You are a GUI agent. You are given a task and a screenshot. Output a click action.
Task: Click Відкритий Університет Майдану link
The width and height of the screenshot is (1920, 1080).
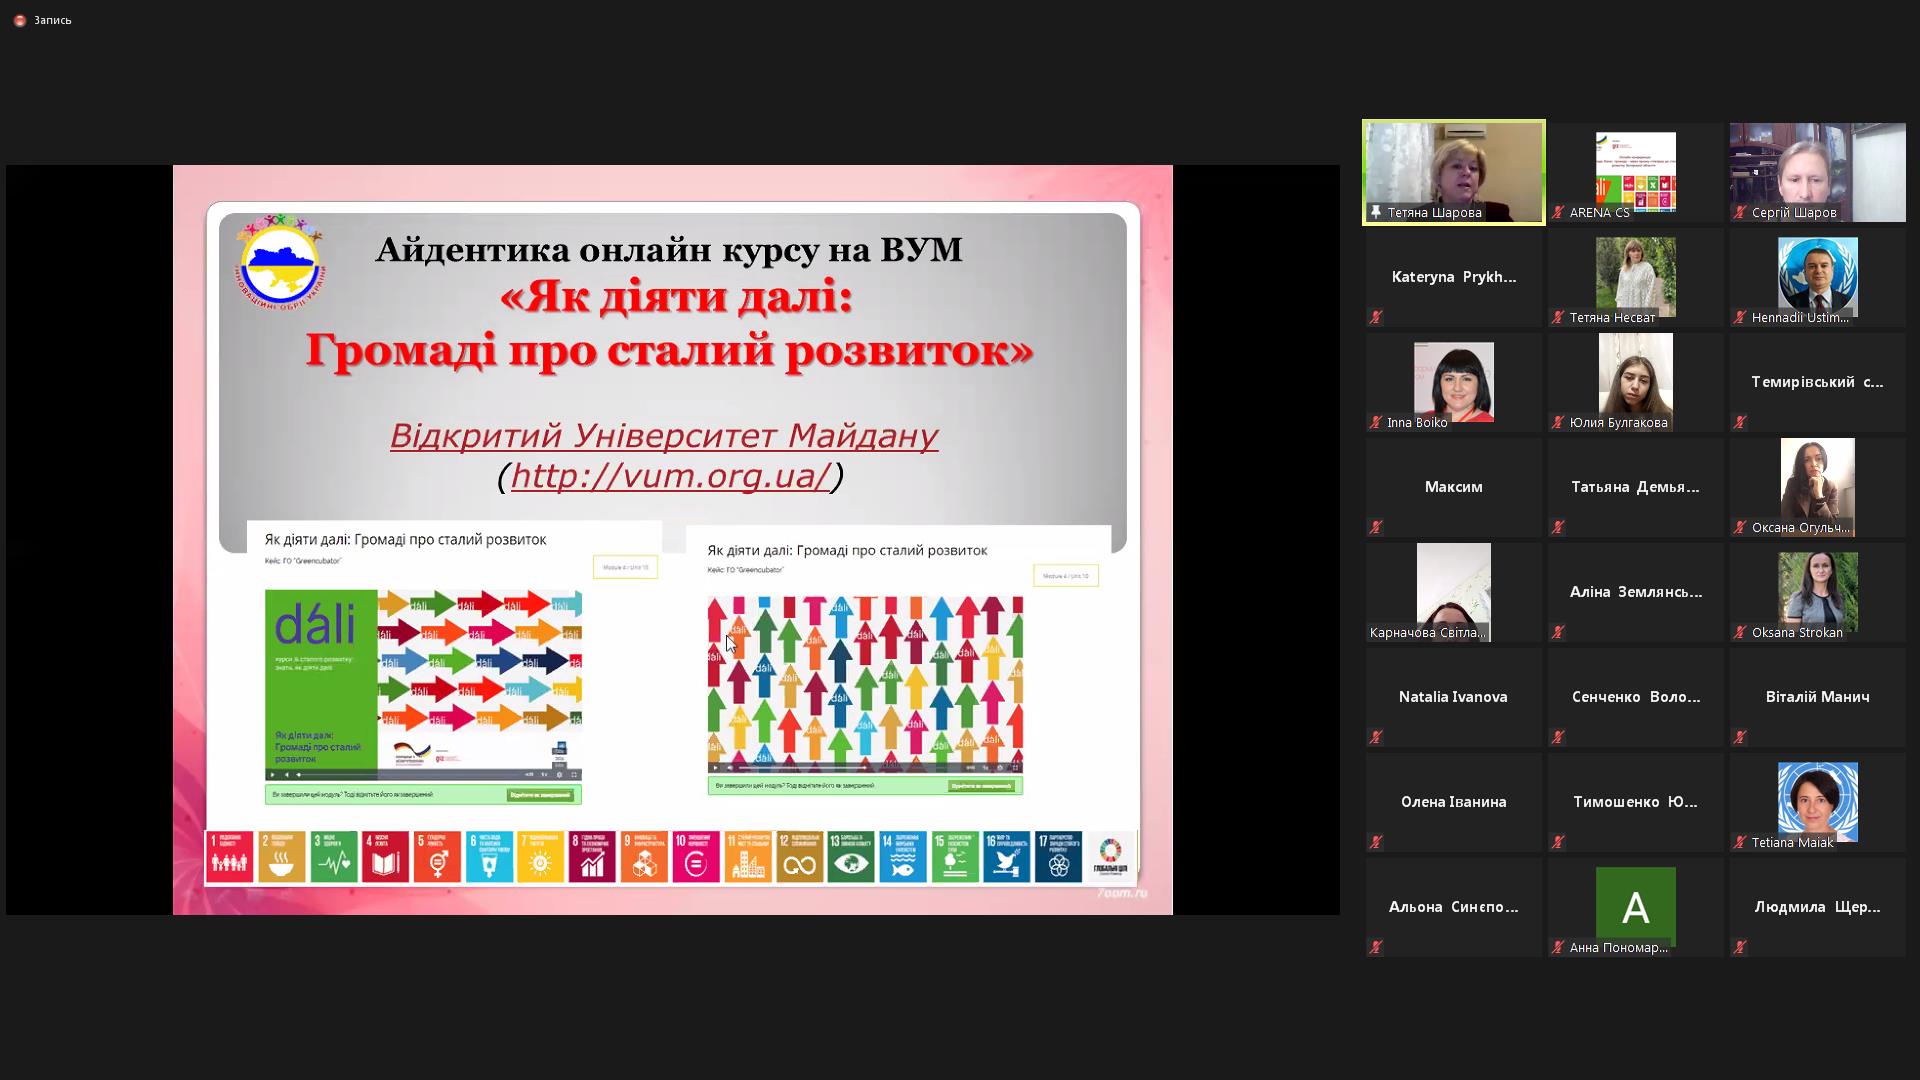pyautogui.click(x=663, y=436)
